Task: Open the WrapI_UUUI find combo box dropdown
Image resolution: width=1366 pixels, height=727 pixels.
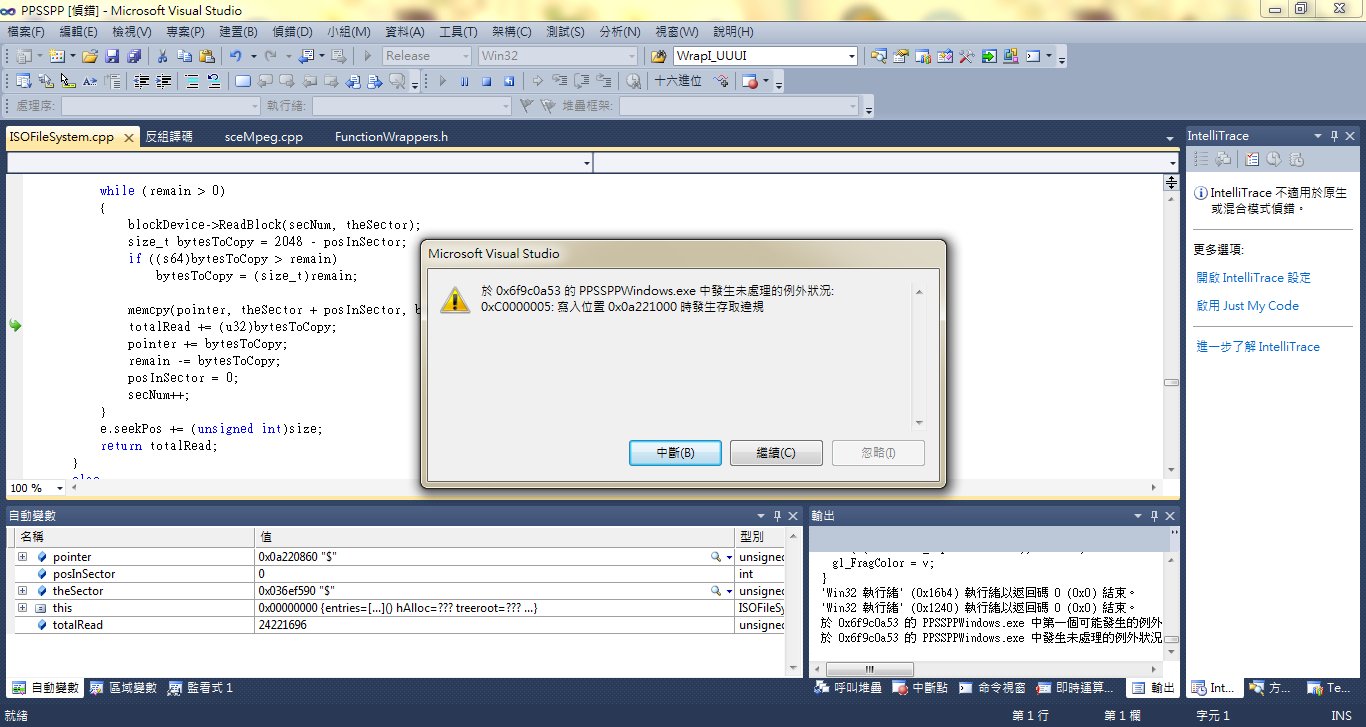Action: click(851, 56)
